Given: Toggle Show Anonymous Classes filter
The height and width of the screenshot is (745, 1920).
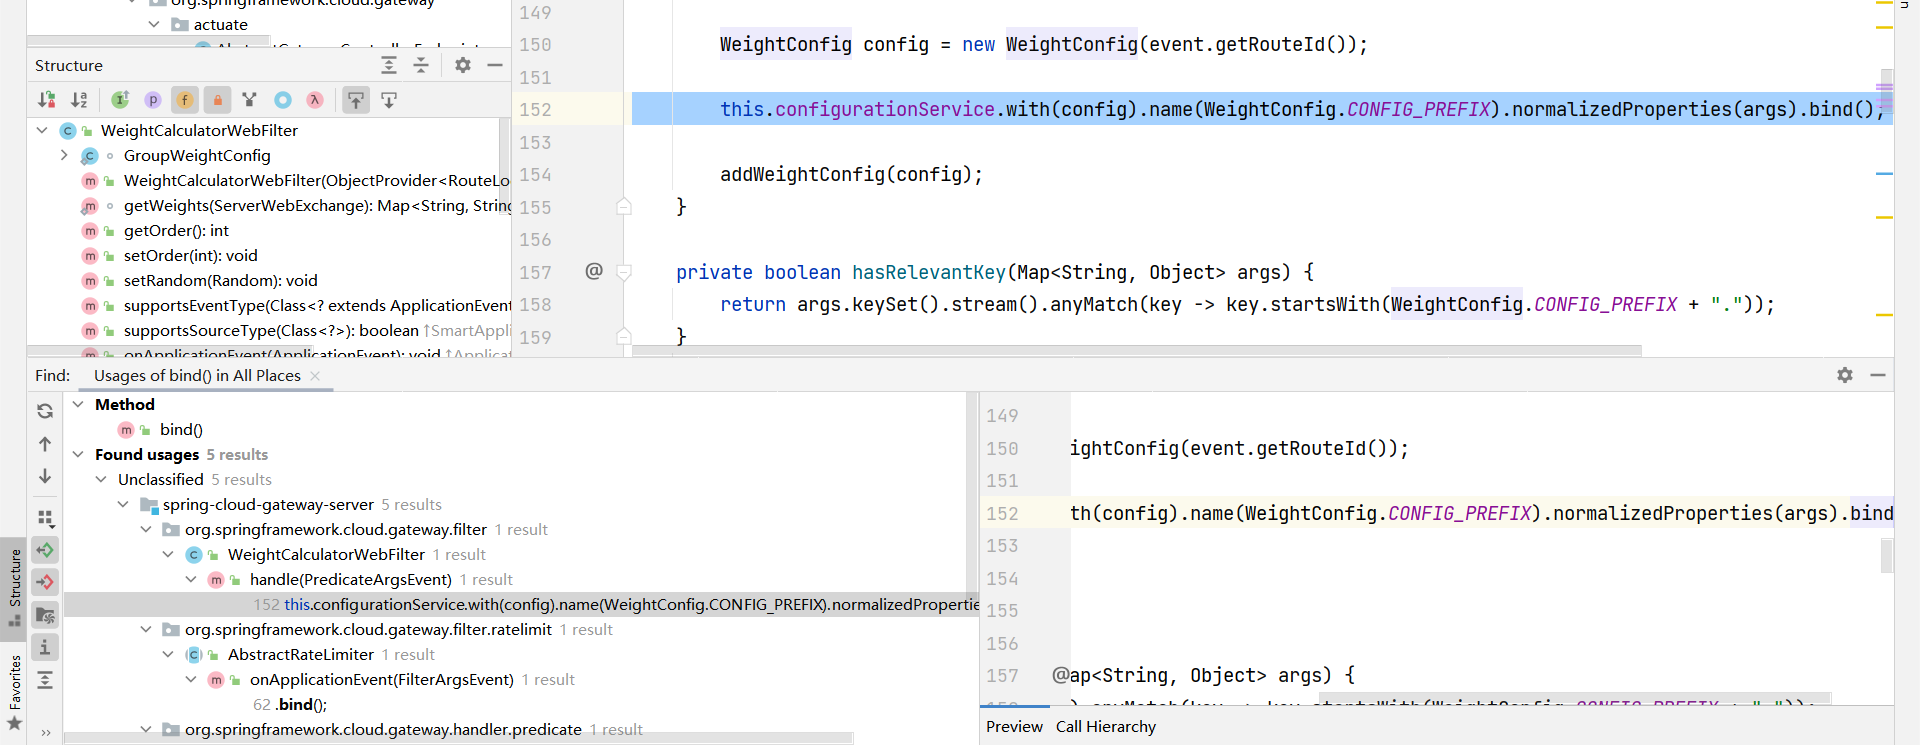Looking at the screenshot, I should pos(283,100).
